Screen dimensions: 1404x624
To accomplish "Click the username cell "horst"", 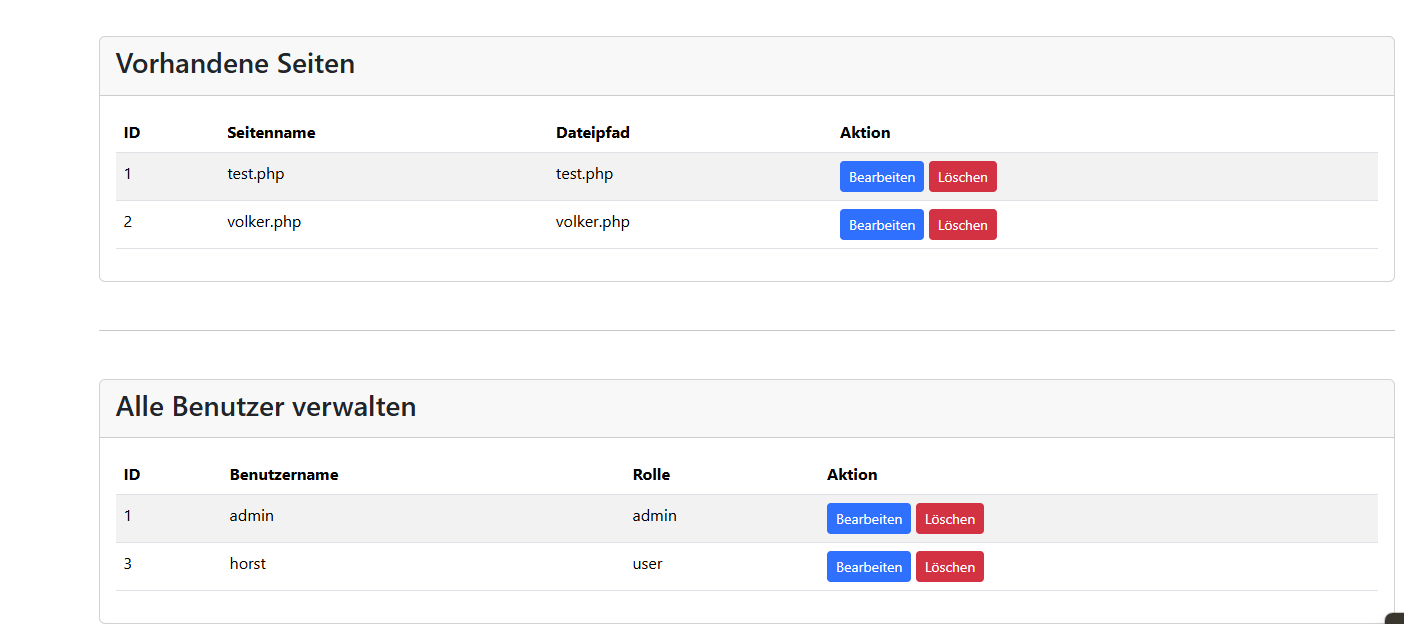I will click(x=248, y=564).
